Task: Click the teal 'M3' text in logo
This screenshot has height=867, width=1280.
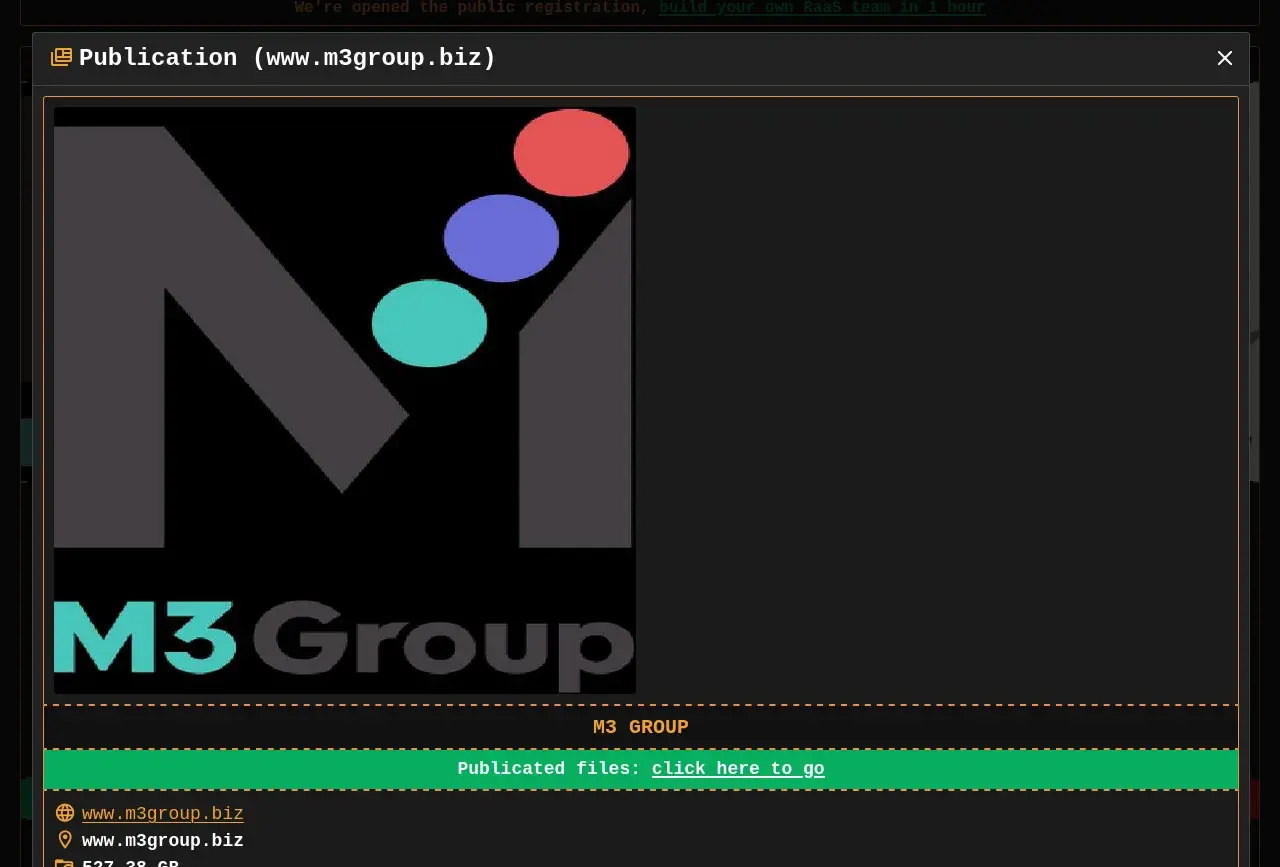Action: 144,637
